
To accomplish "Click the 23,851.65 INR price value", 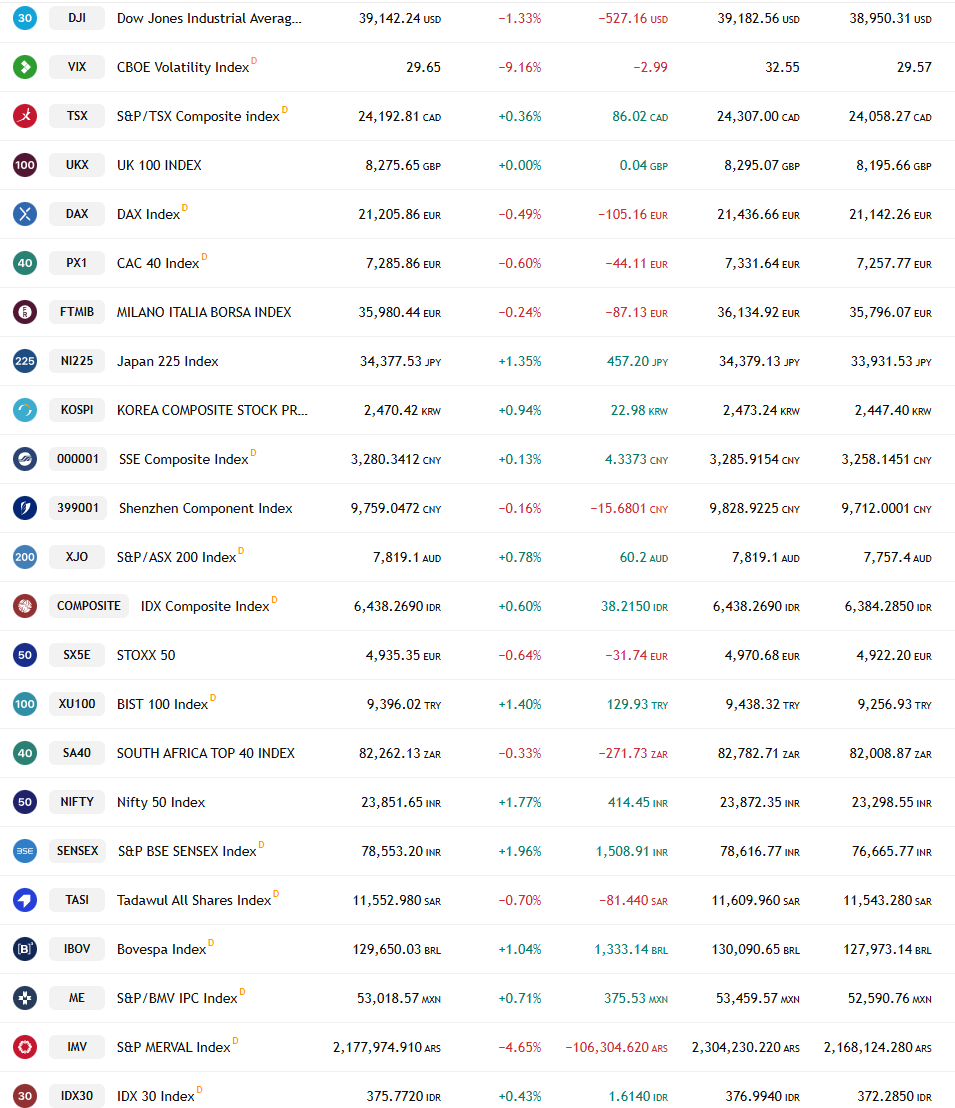I will (401, 802).
